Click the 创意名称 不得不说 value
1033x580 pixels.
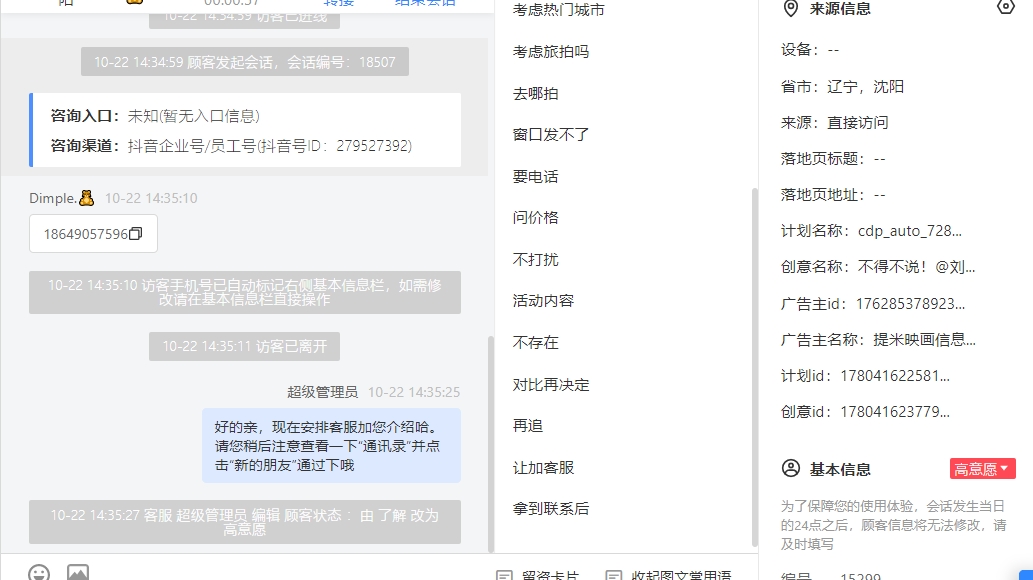916,267
